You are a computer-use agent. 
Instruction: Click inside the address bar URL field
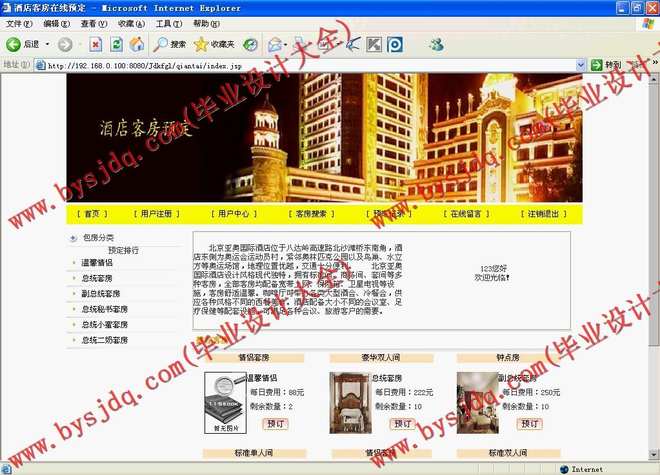tap(300, 66)
